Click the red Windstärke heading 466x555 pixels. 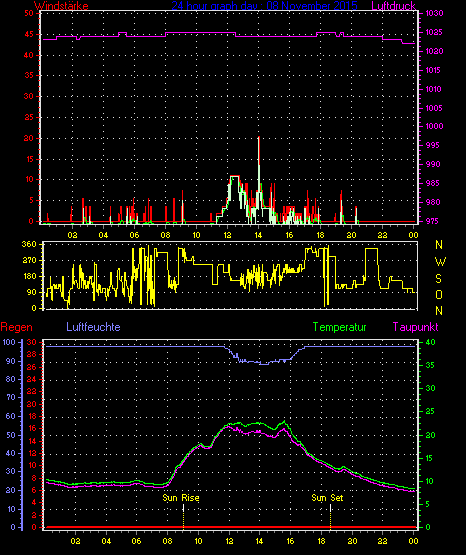(x=61, y=6)
